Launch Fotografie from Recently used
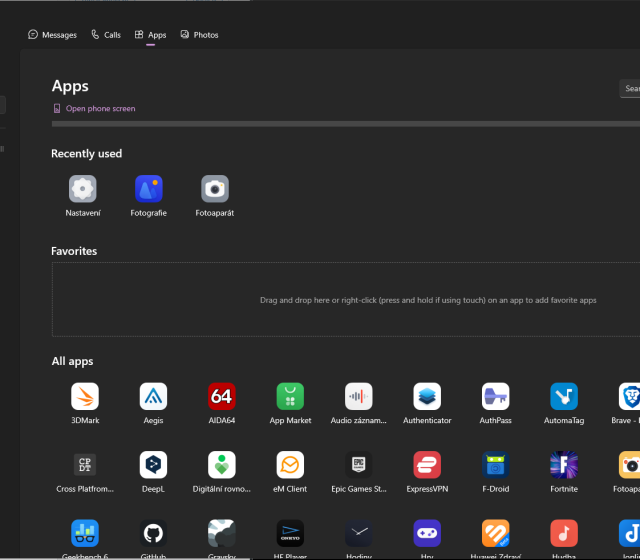Screen dimensions: 640x560 pyautogui.click(x=149, y=189)
